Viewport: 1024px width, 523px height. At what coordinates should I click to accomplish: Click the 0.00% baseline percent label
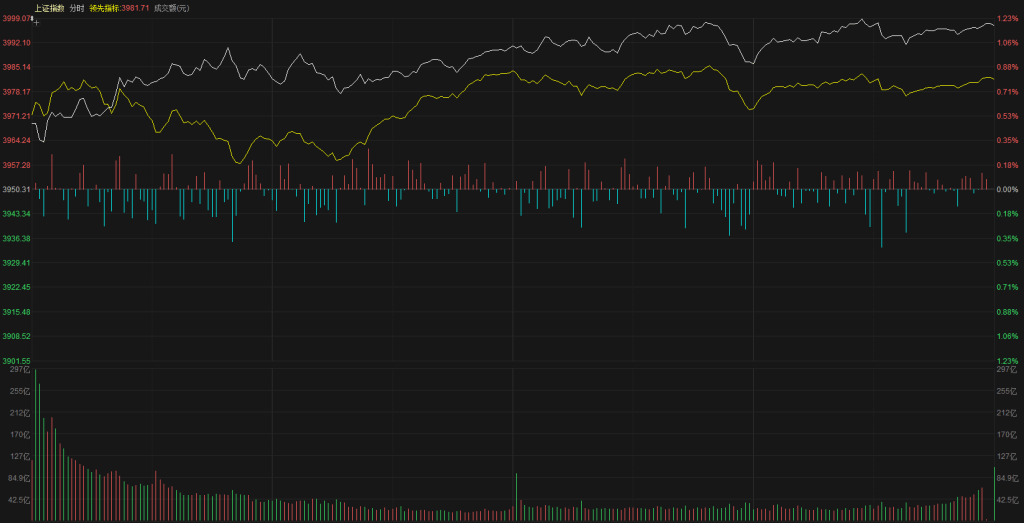(x=1006, y=189)
